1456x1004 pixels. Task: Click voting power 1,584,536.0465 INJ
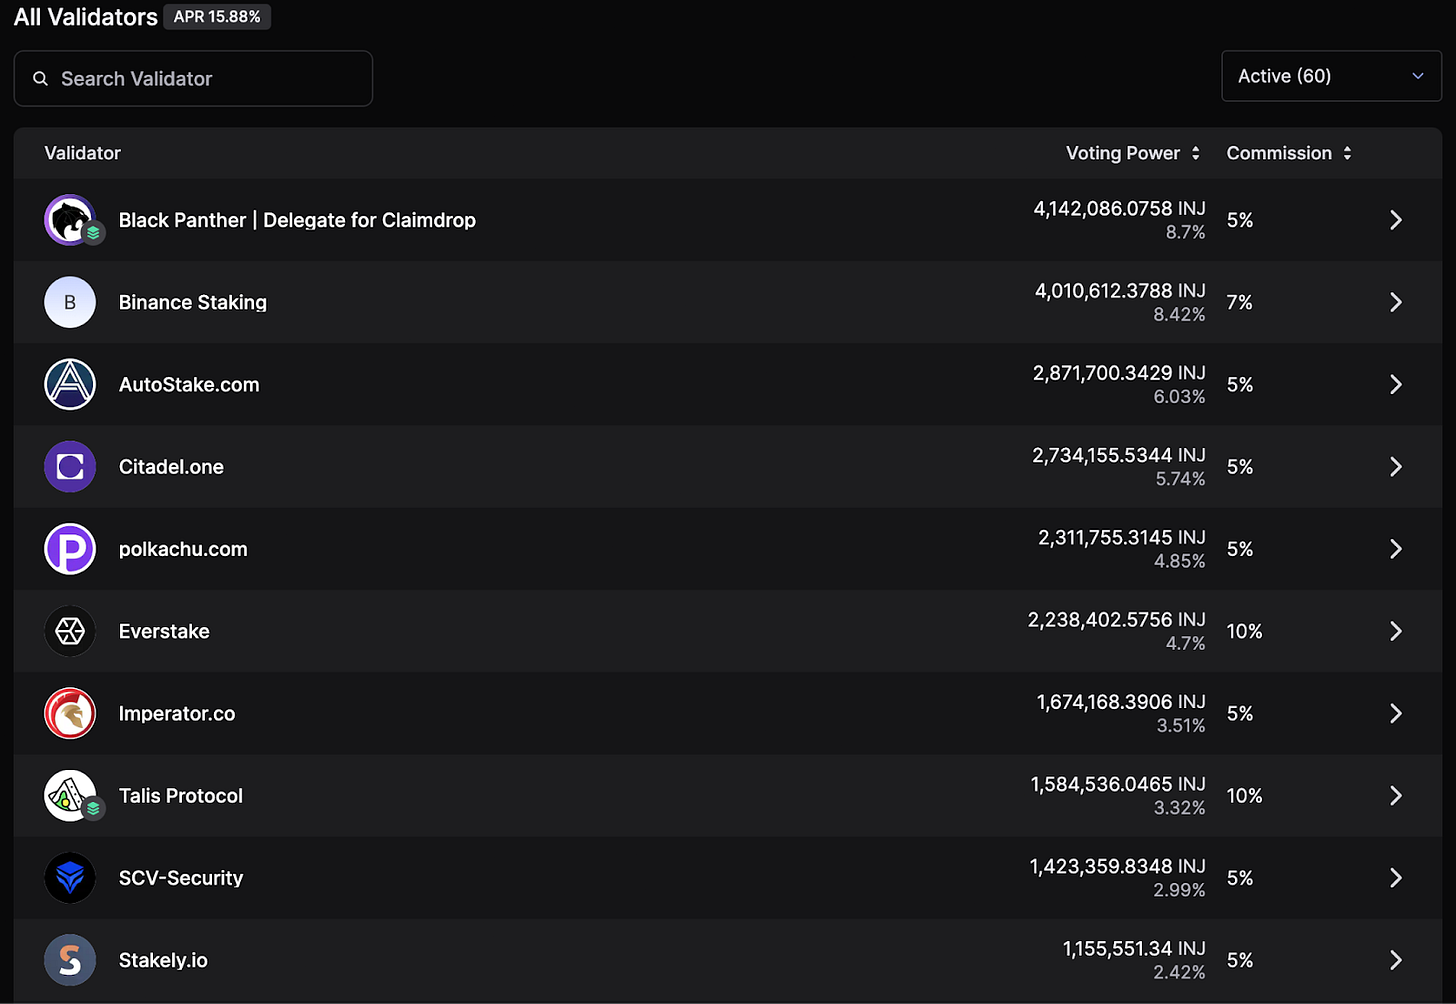tap(1118, 783)
